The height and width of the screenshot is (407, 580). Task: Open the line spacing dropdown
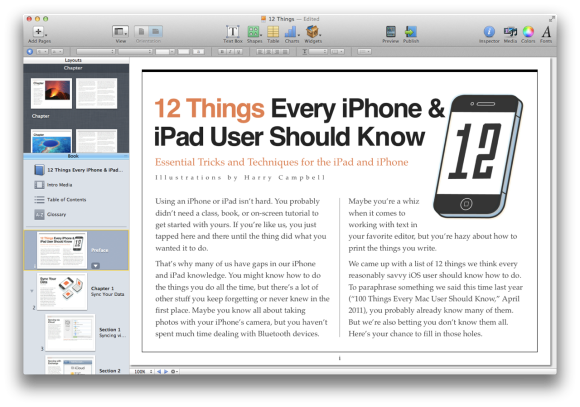[318, 51]
